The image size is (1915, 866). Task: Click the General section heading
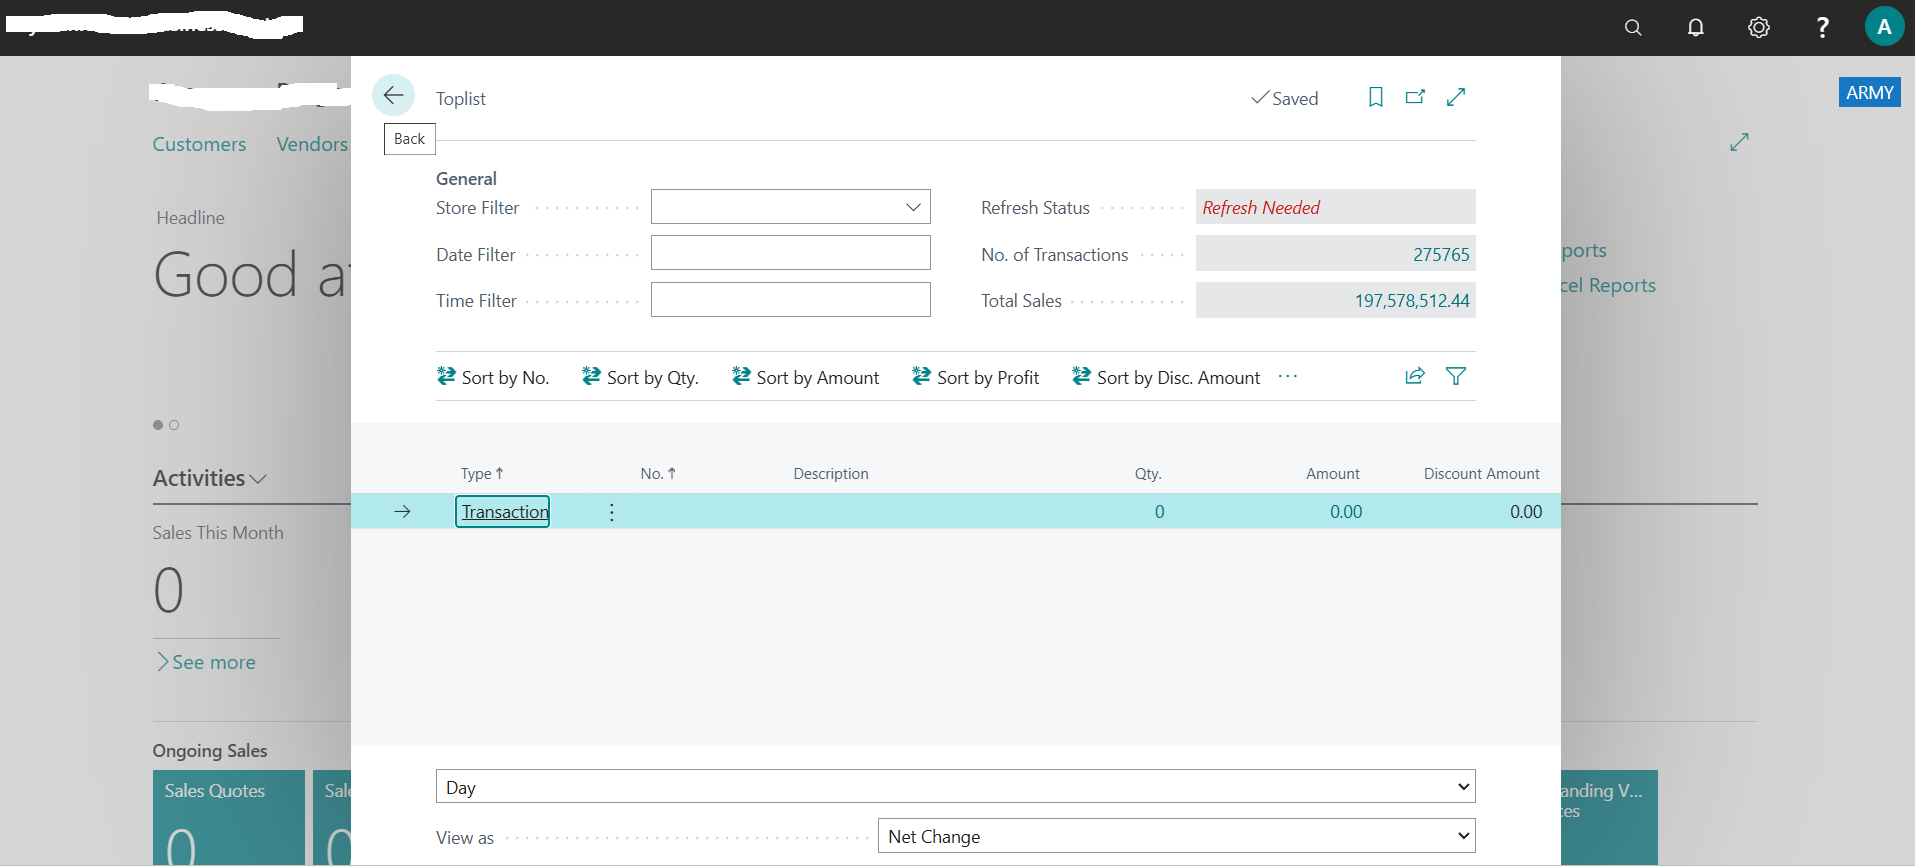(x=466, y=179)
